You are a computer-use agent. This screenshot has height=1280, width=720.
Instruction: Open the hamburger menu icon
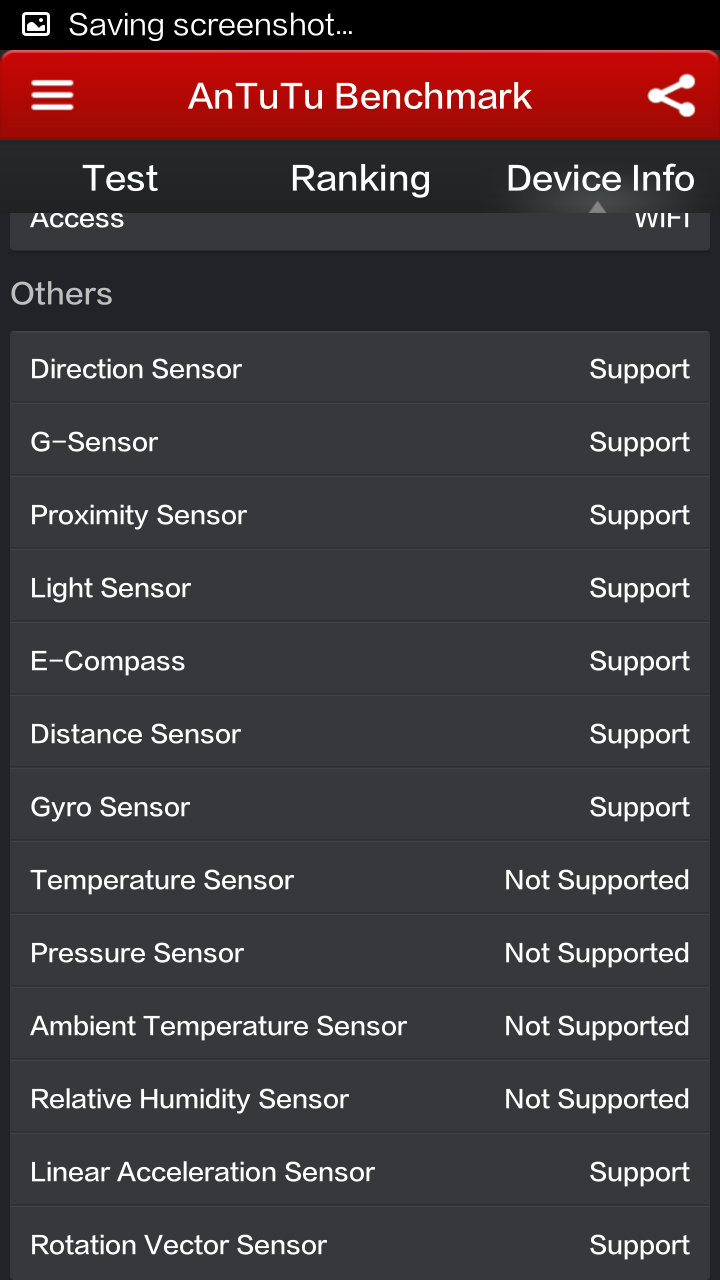pyautogui.click(x=52, y=95)
